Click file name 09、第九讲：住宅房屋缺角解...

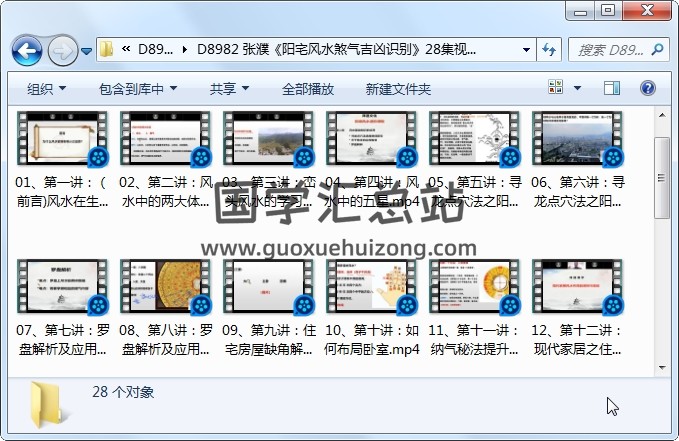pyautogui.click(x=268, y=340)
